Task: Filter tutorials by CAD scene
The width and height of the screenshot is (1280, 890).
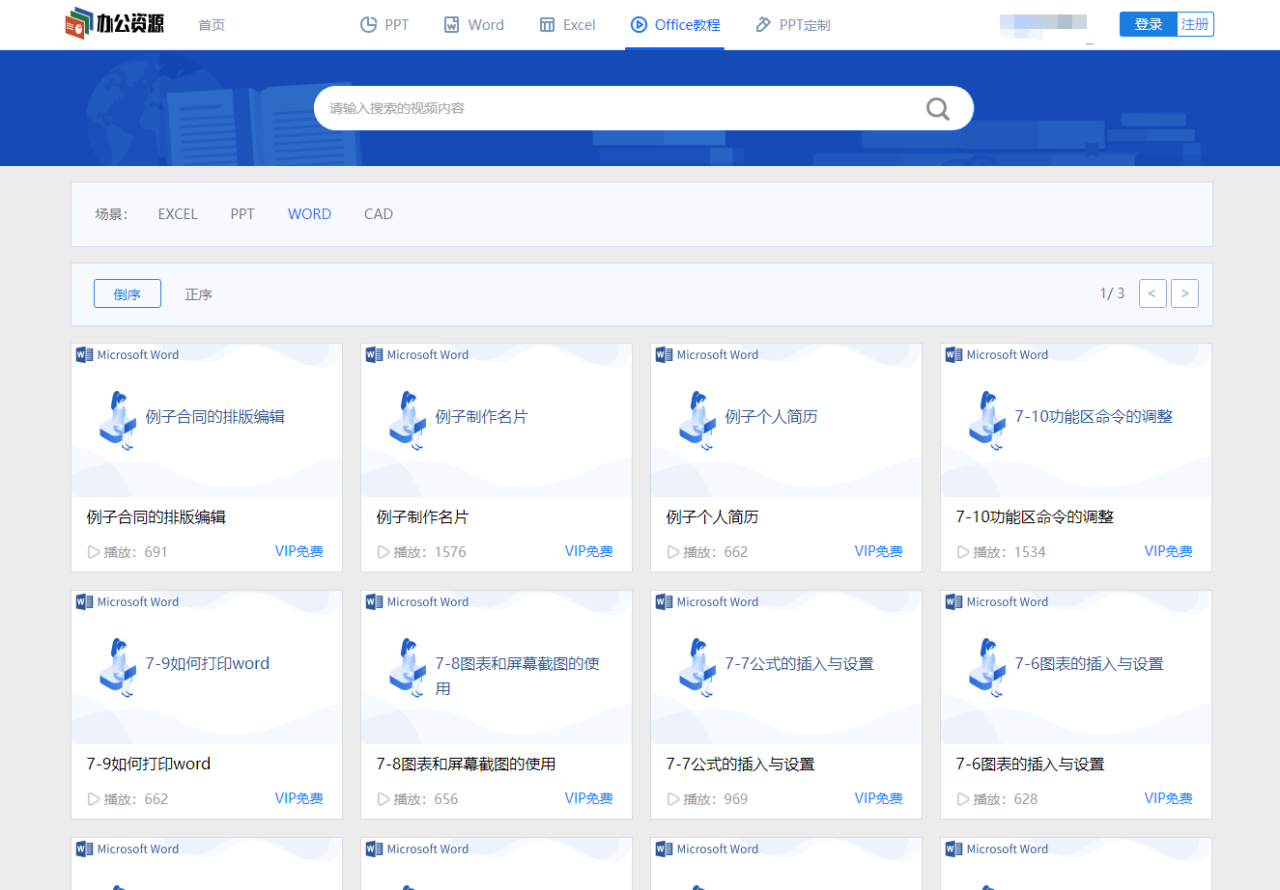Action: [378, 214]
